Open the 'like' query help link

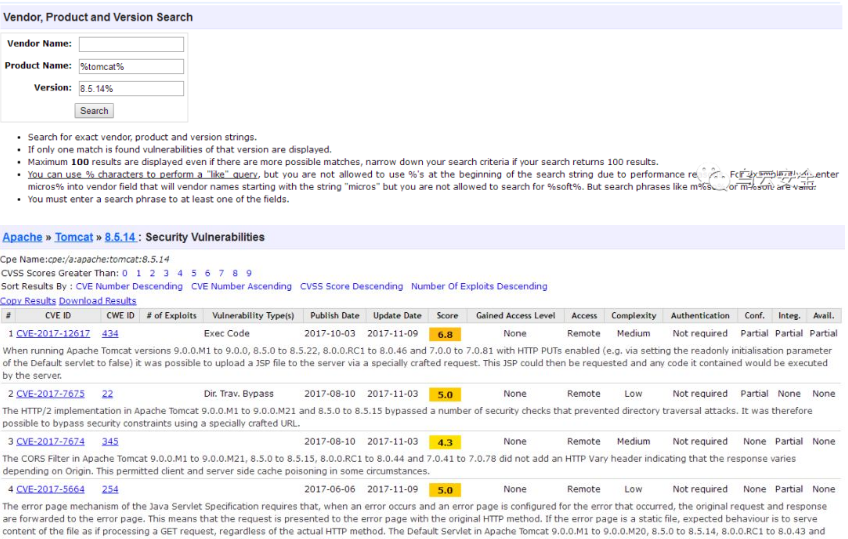pos(143,175)
